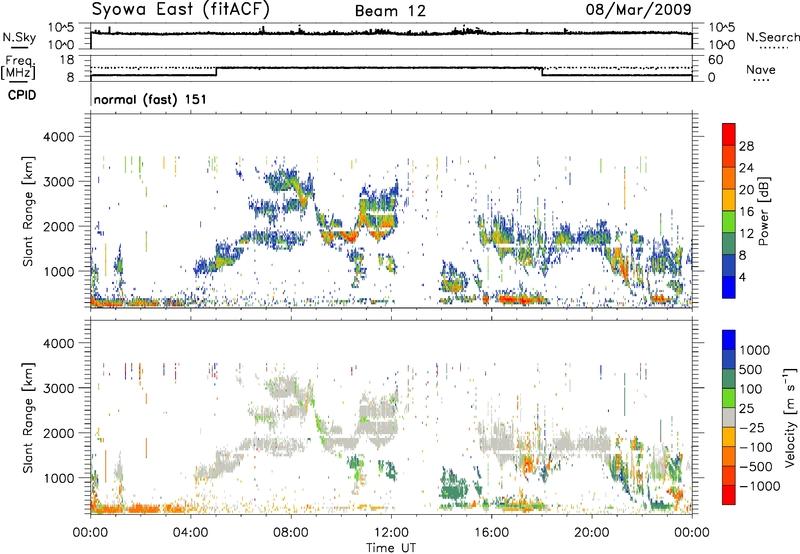The height and width of the screenshot is (554, 800).
Task: Click the "Time UT" axis title
Action: tap(391, 548)
